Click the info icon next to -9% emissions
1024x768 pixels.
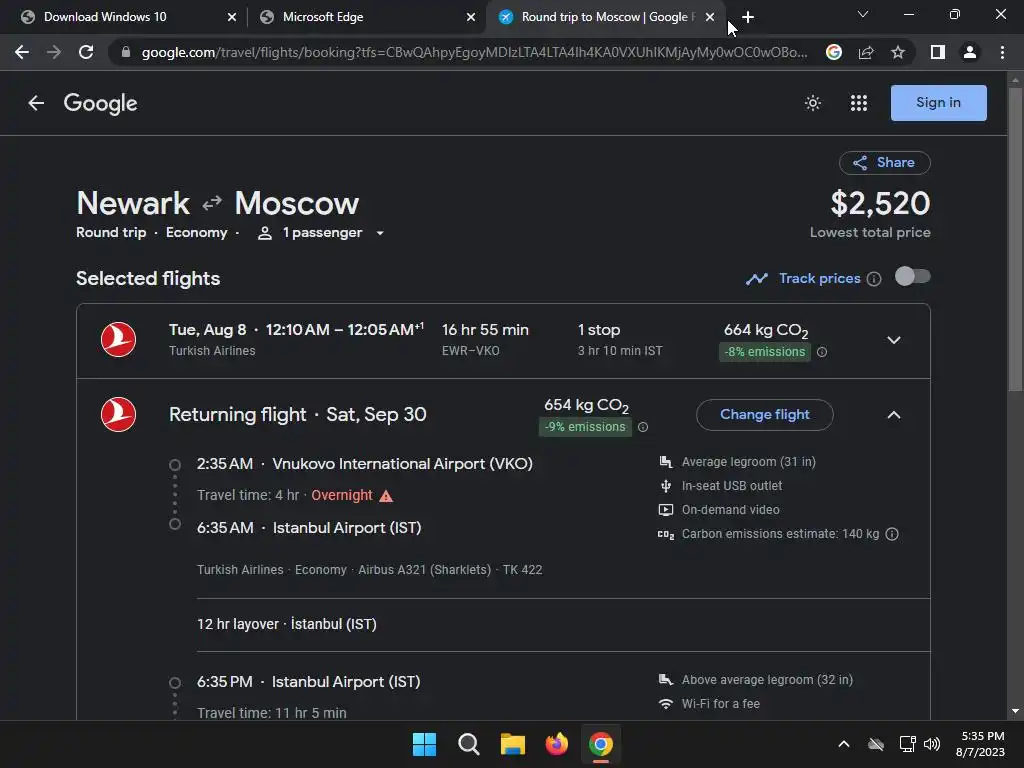(x=643, y=427)
